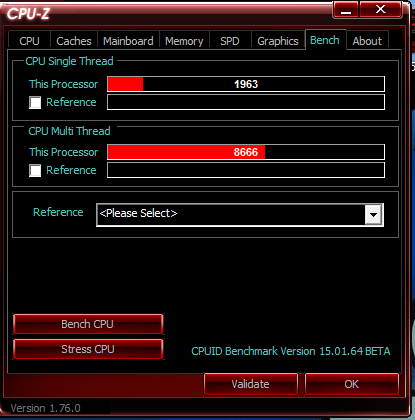415x420 pixels.
Task: Enable the Multi Thread Reference checkbox
Action: click(35, 170)
